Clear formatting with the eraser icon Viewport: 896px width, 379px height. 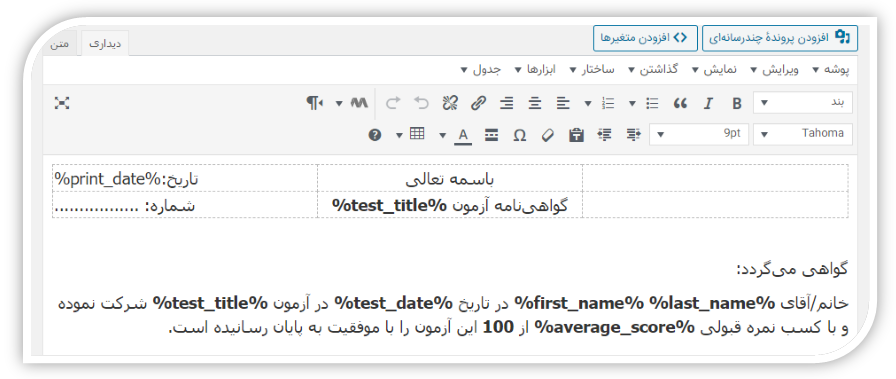tap(547, 135)
